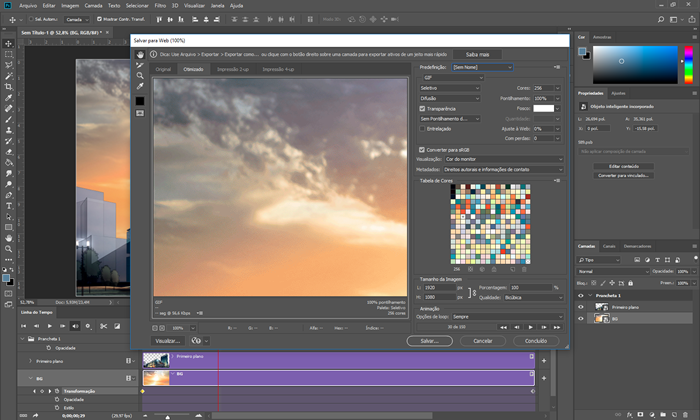Select the Eraser tool
The width and height of the screenshot is (700, 420).
[x=8, y=152]
